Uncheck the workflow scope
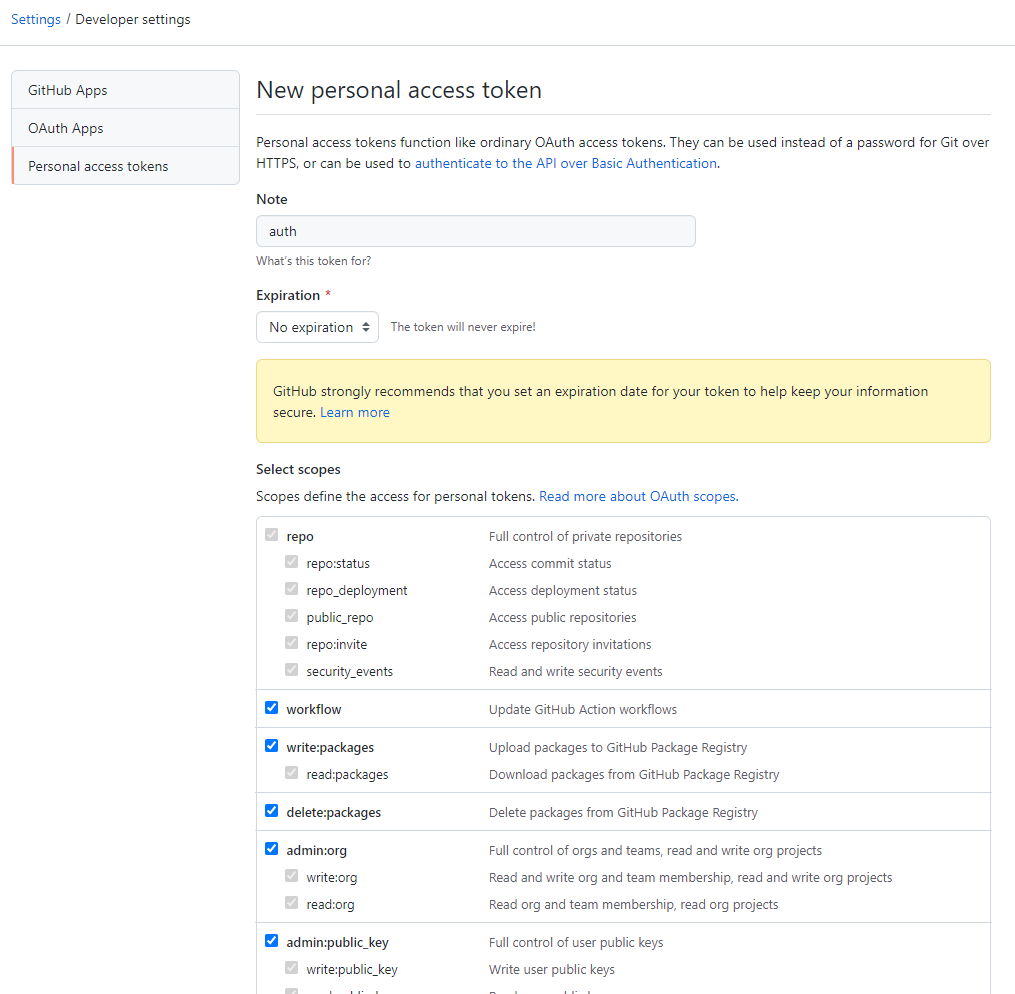The height and width of the screenshot is (994, 1015). (272, 708)
